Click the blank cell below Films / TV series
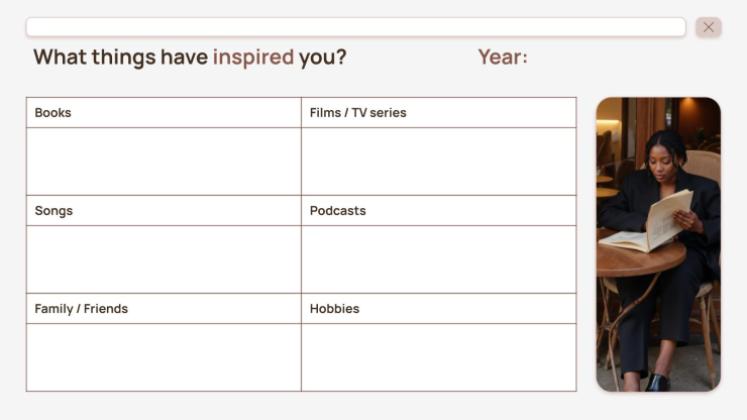Image resolution: width=747 pixels, height=420 pixels. coord(438,161)
